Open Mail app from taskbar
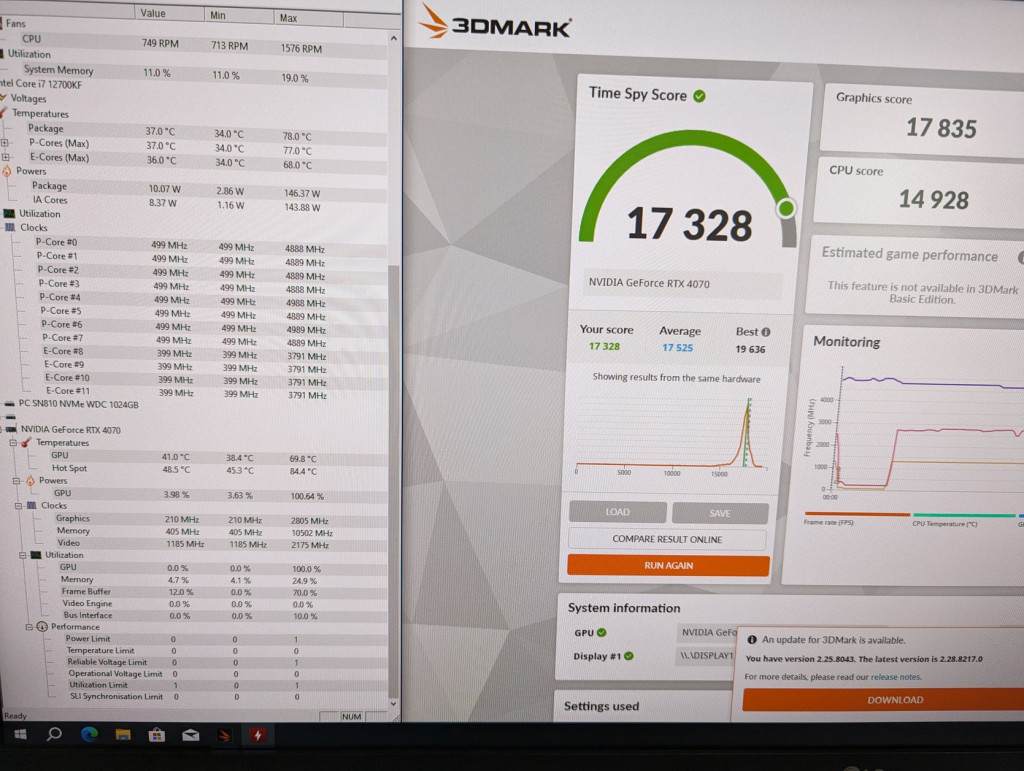Screen dimensions: 1024x771 [x=191, y=735]
